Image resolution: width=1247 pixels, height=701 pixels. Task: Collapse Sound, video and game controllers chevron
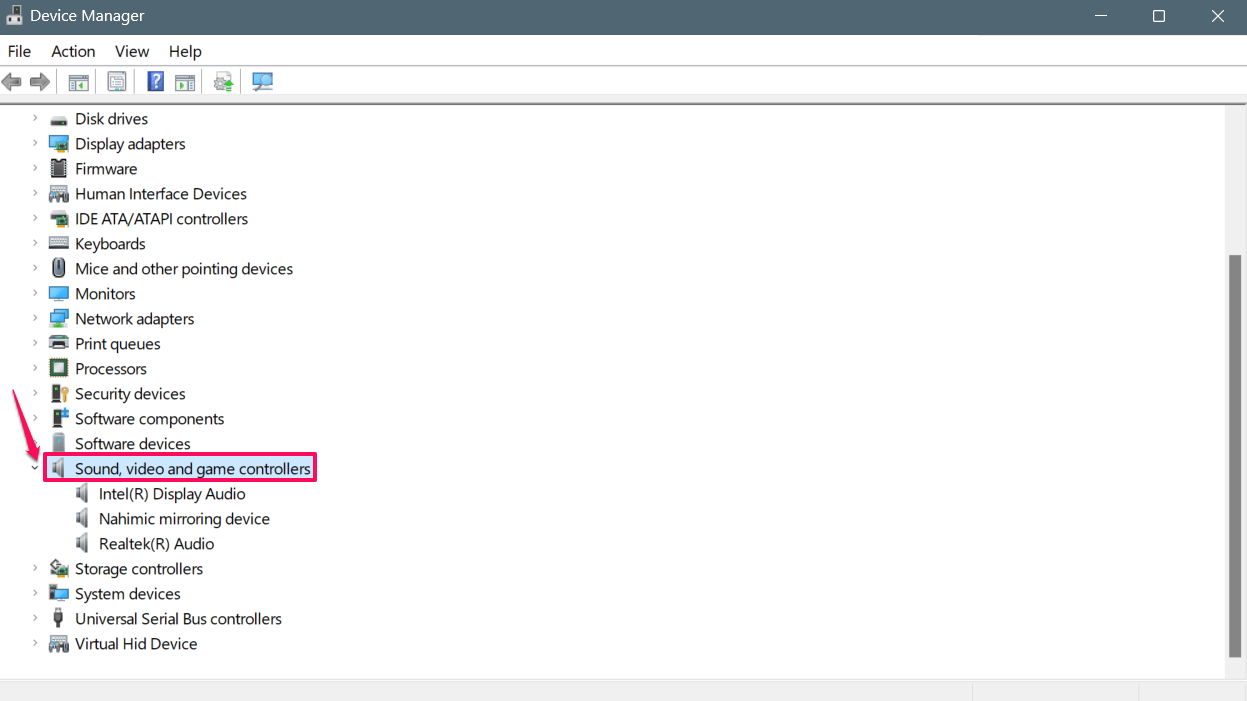(35, 468)
